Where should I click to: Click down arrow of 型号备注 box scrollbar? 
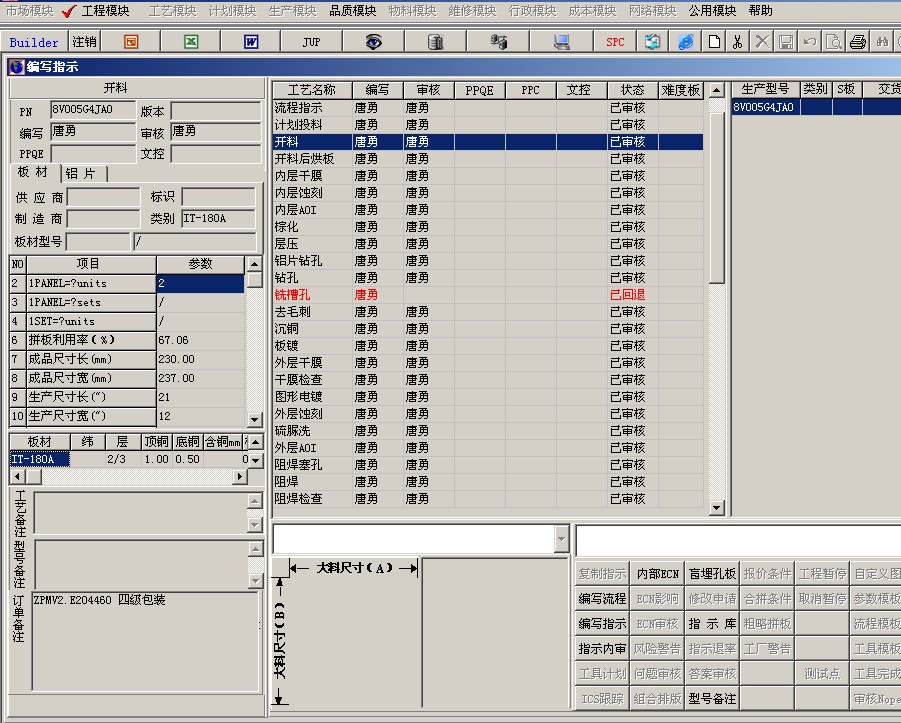255,581
